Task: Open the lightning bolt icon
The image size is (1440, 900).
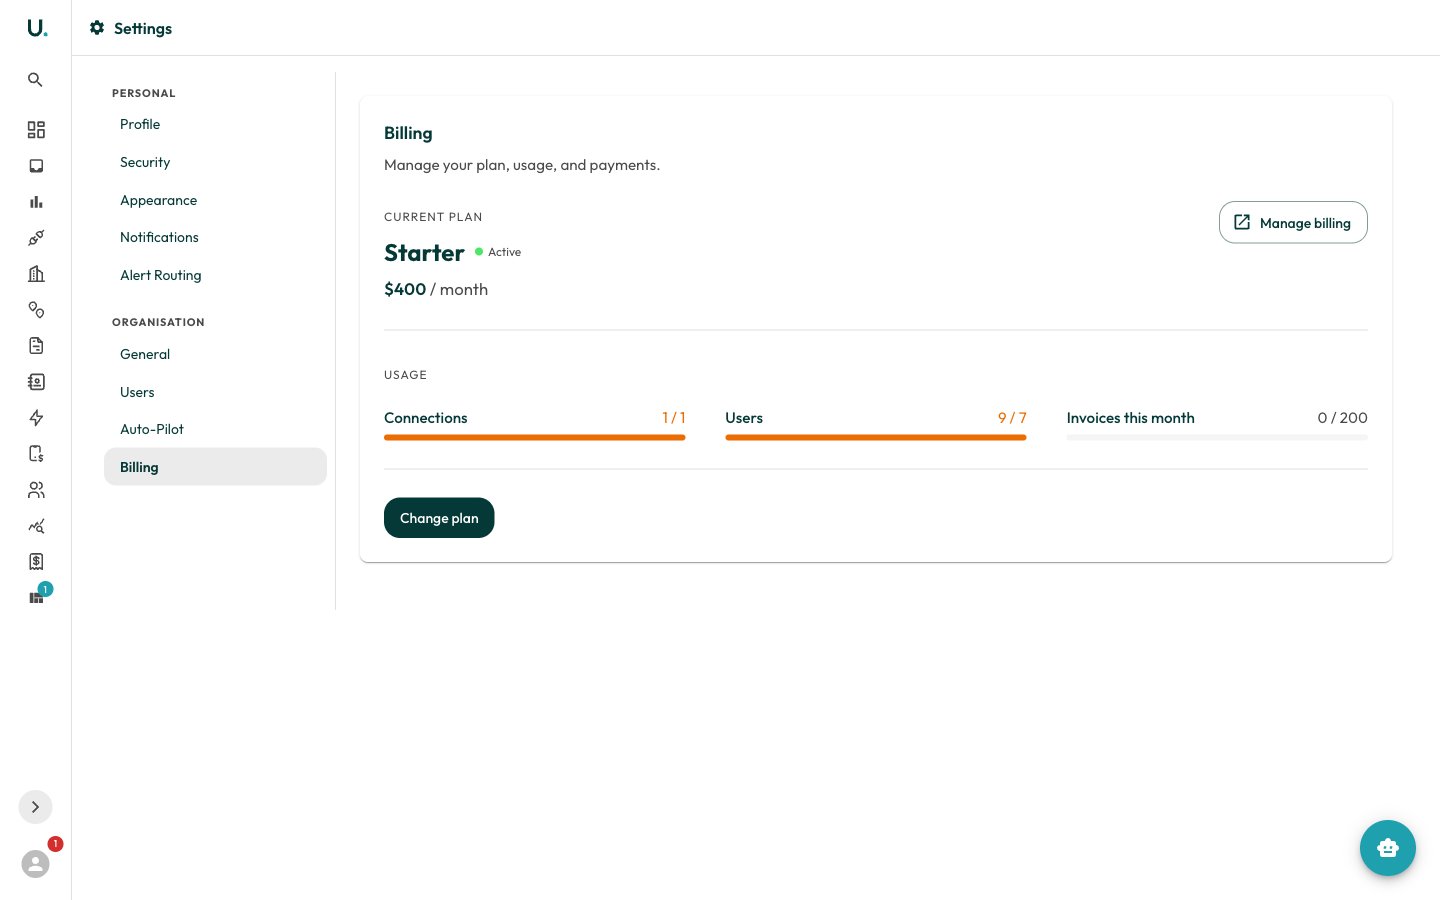Action: [36, 418]
